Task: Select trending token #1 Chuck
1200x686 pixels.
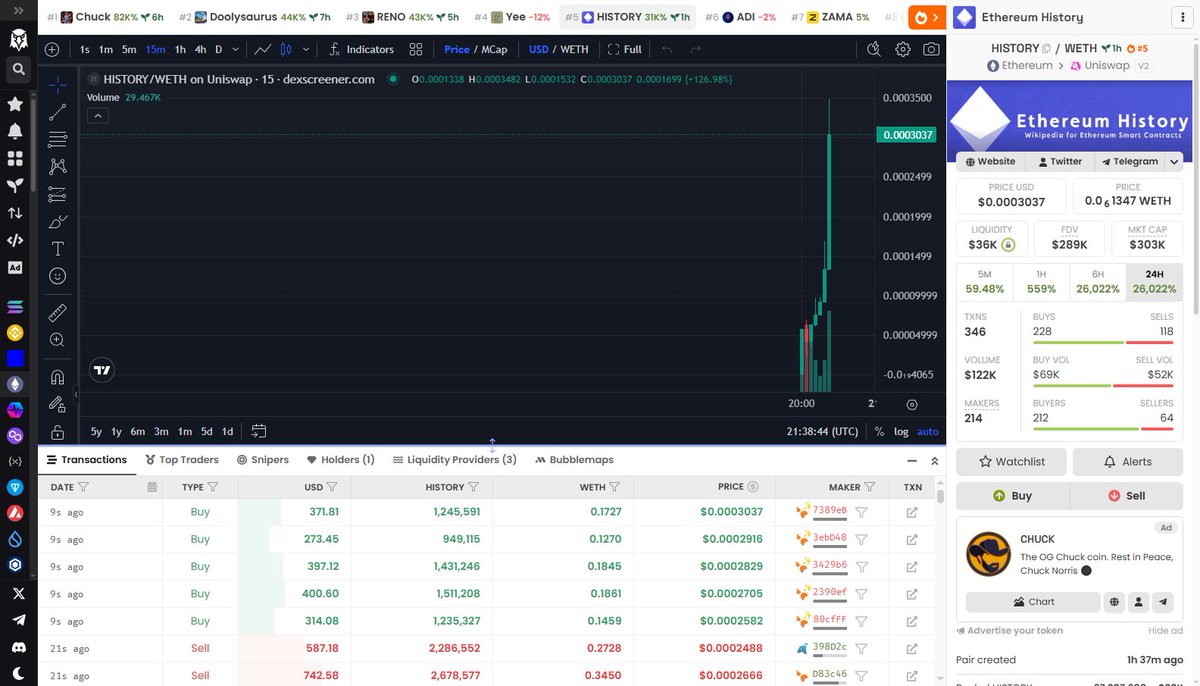Action: 106,17
